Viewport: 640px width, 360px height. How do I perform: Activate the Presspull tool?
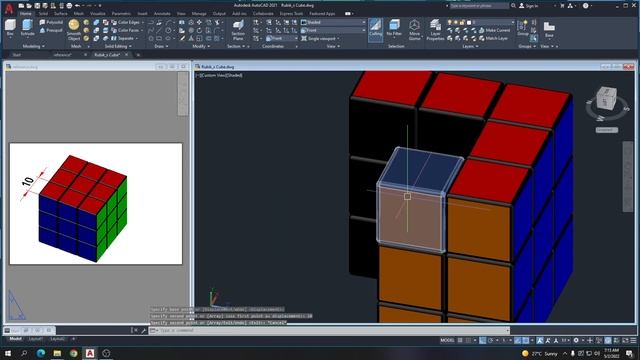coord(51,30)
